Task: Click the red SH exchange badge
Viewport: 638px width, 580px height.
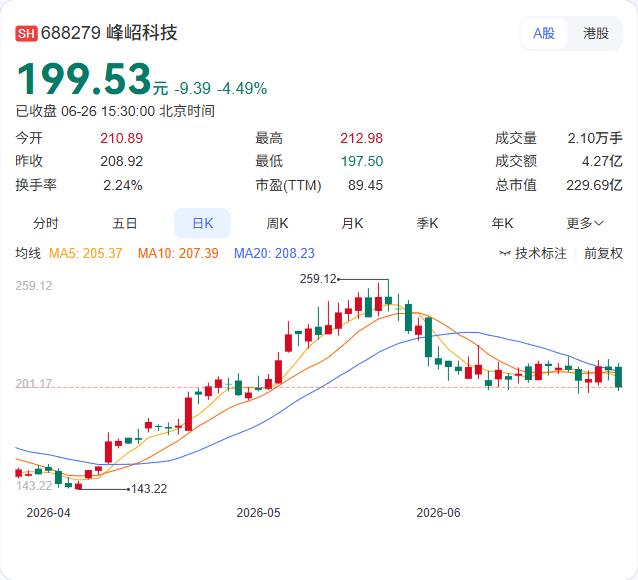Action: coord(26,33)
